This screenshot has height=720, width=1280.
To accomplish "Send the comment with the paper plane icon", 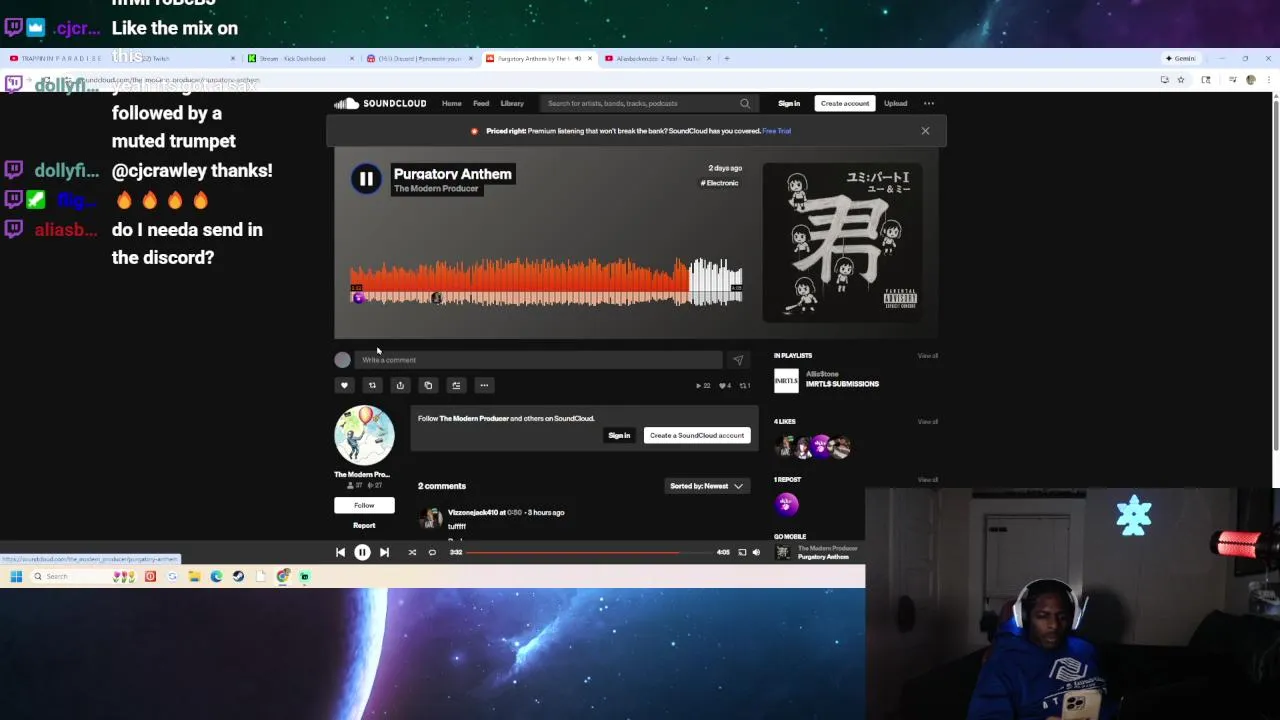I will tap(738, 360).
